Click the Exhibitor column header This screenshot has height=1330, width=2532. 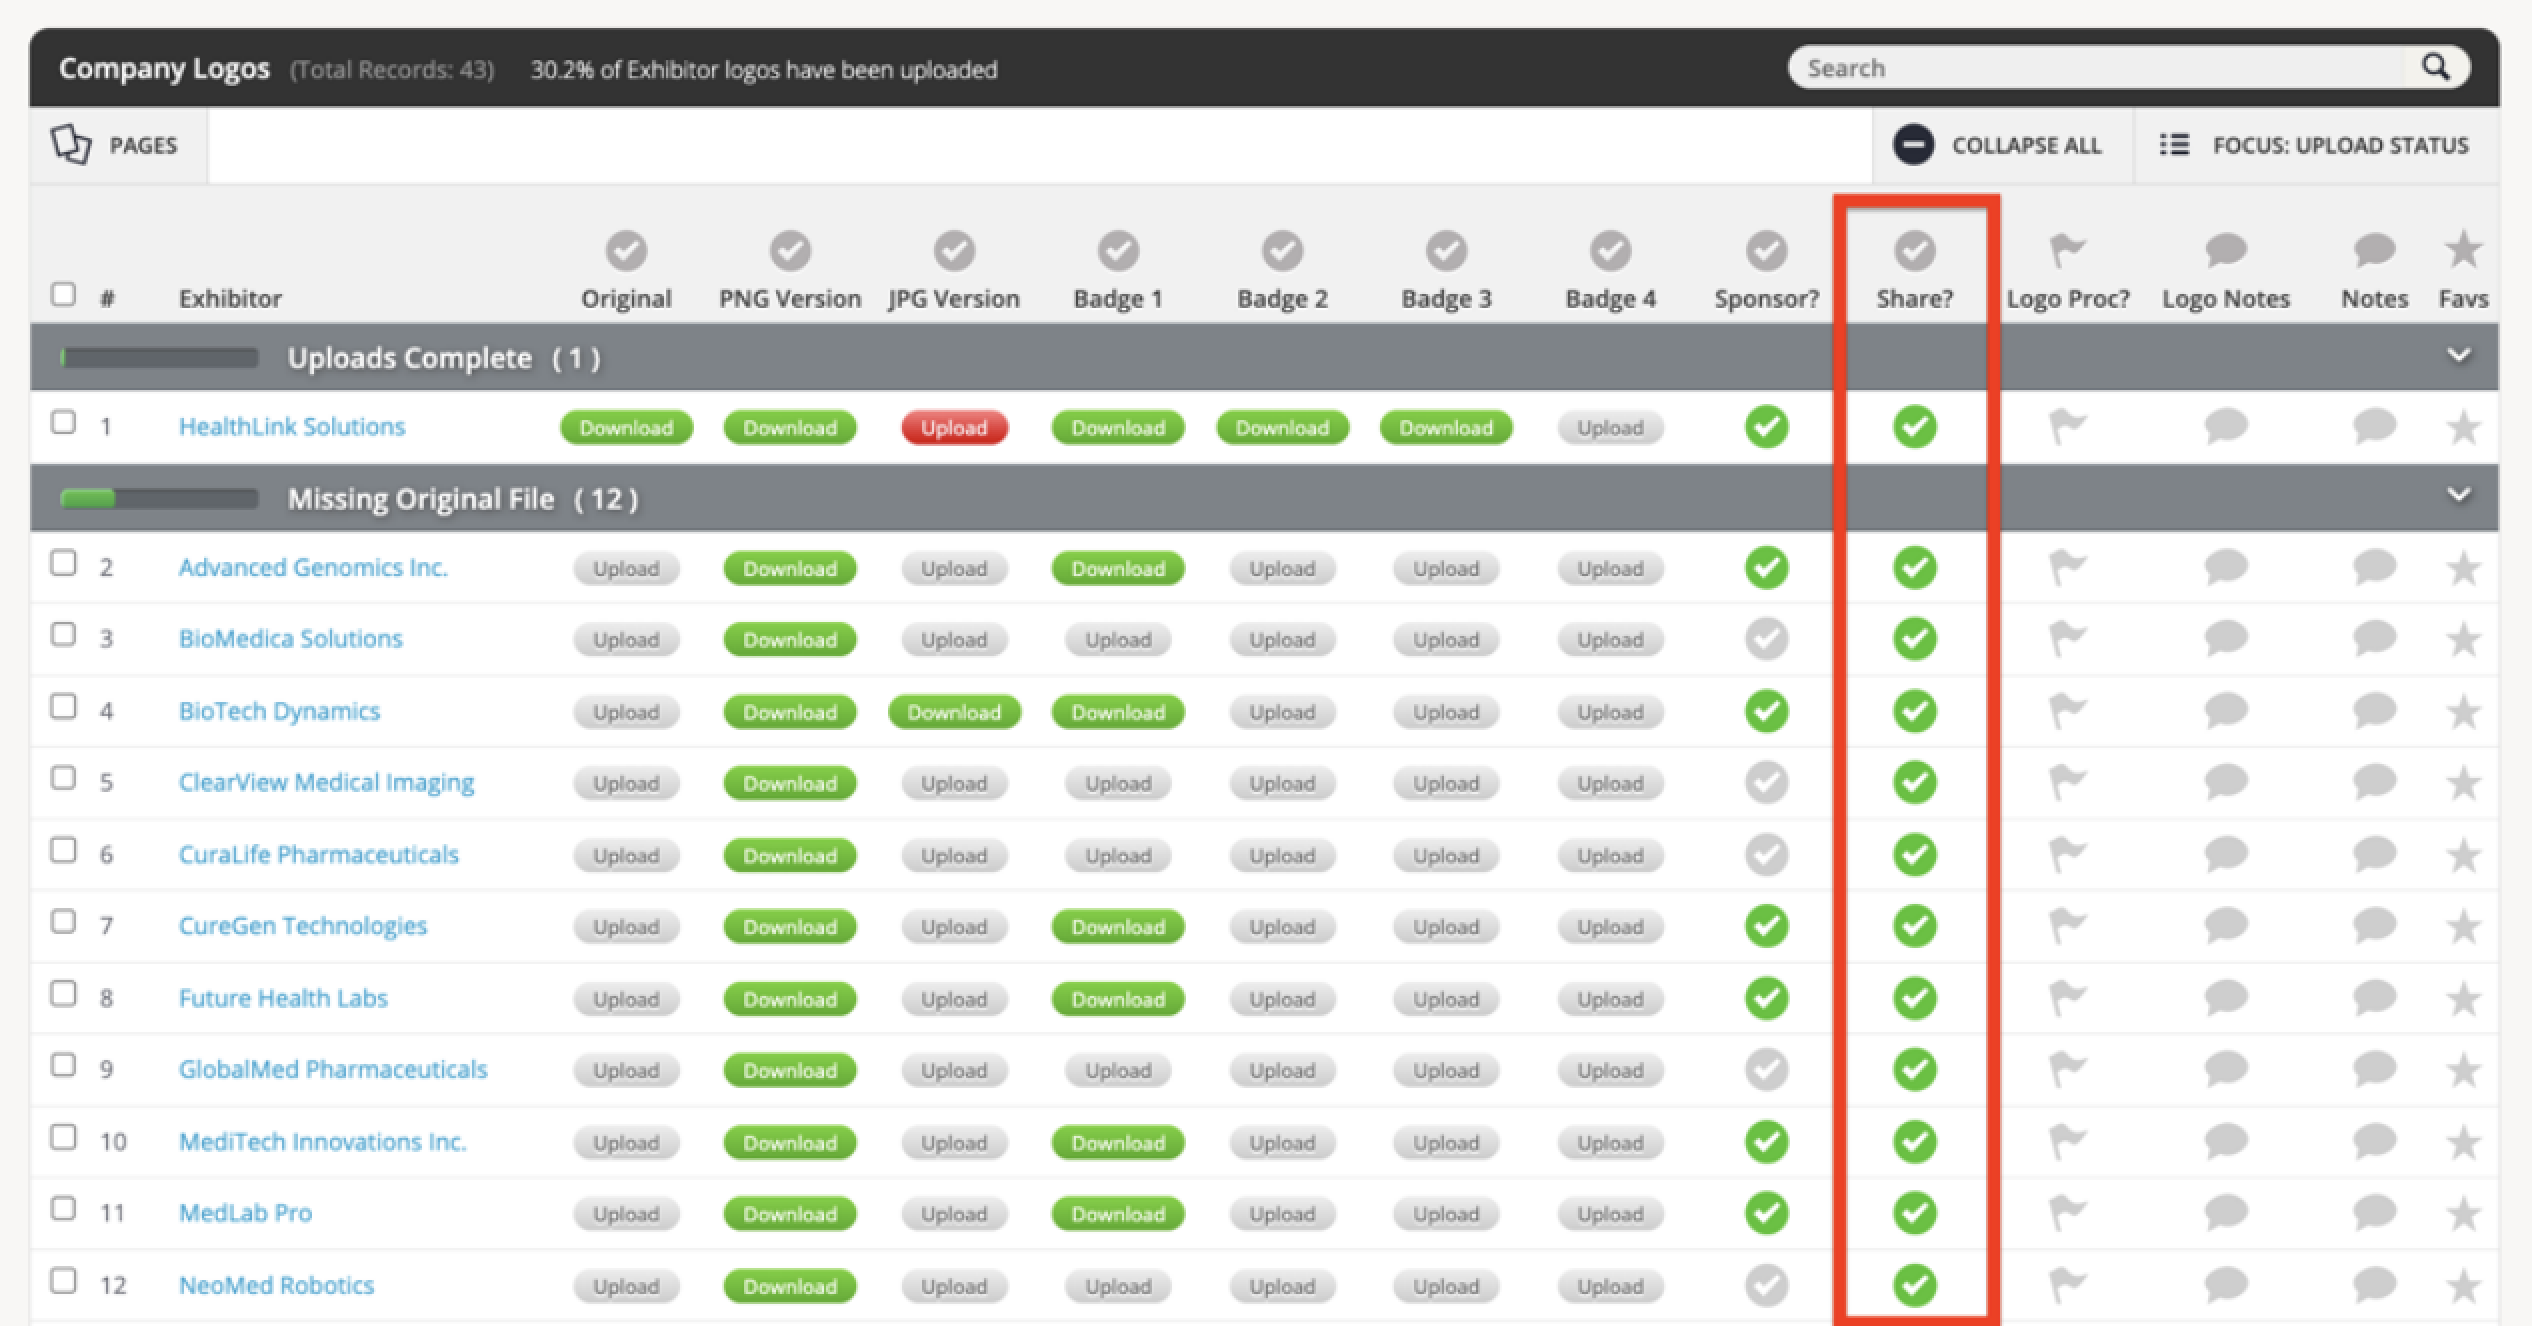point(230,298)
